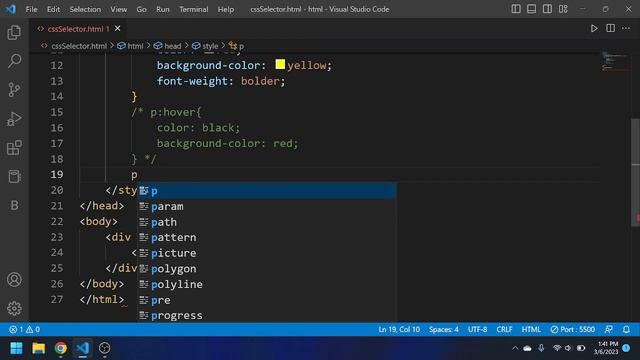Open the Run menu

point(162,9)
